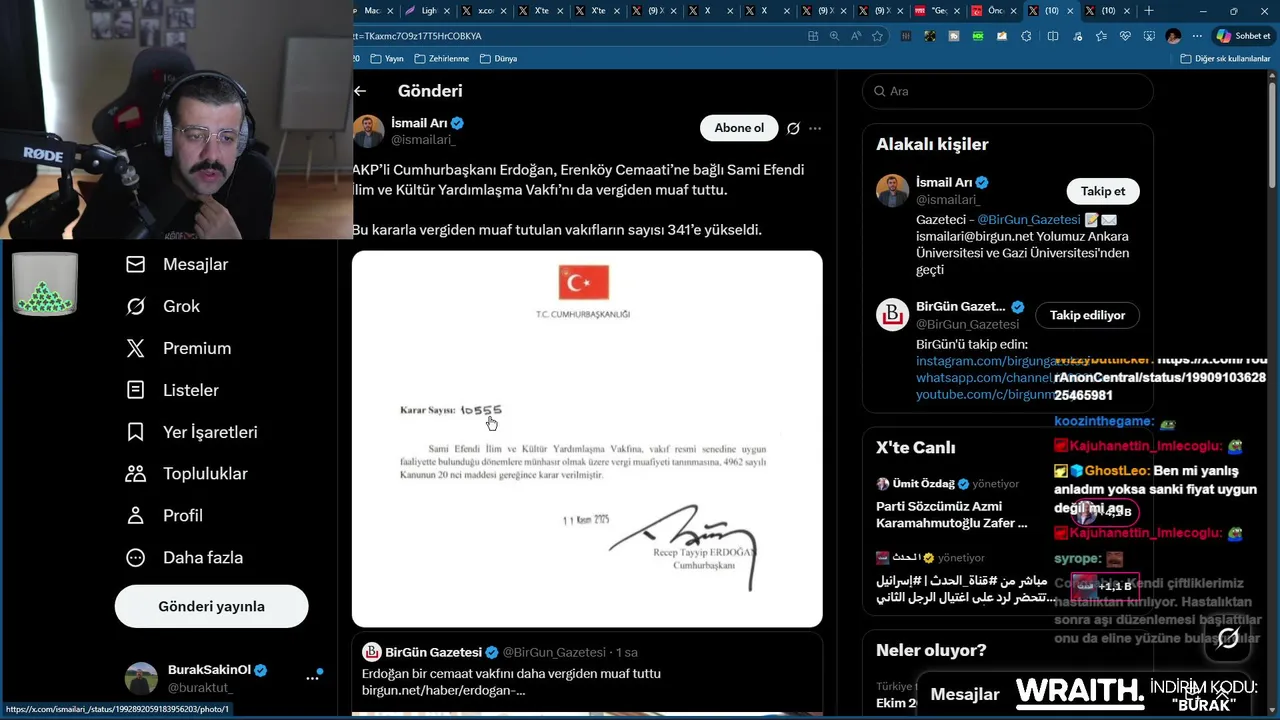Click the bookmark icon in the sidebar

click(136, 432)
